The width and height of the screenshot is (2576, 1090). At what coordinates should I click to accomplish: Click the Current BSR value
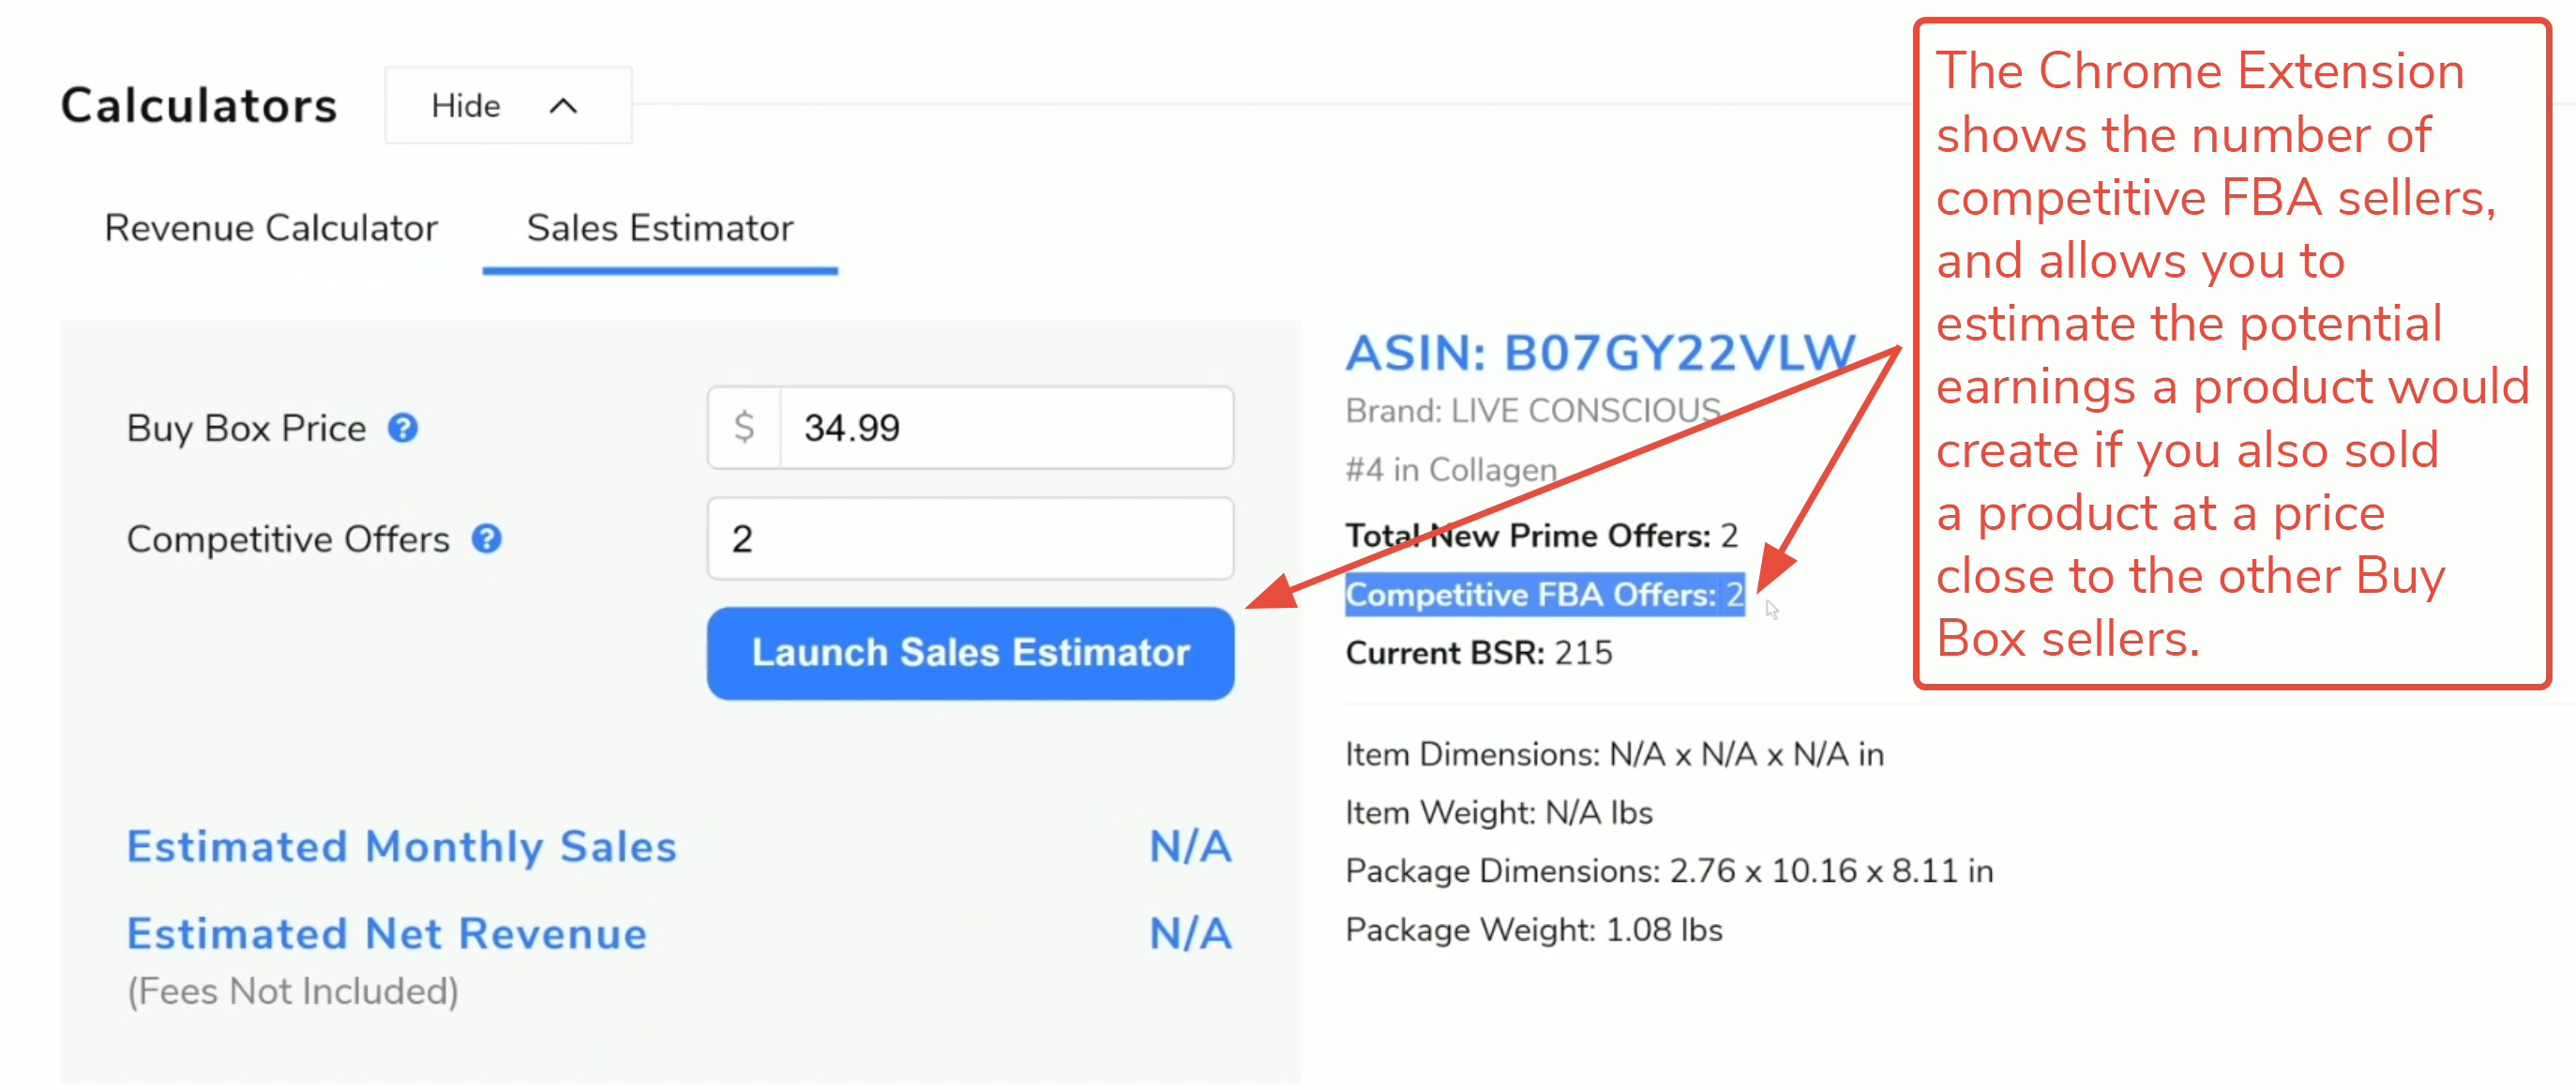(1583, 653)
